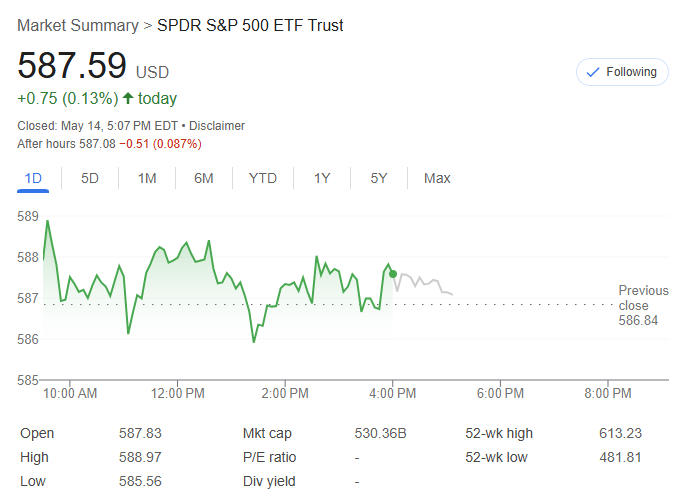Screen dimensions: 682x502
Task: Select the 1D time range tab
Action: 33,178
